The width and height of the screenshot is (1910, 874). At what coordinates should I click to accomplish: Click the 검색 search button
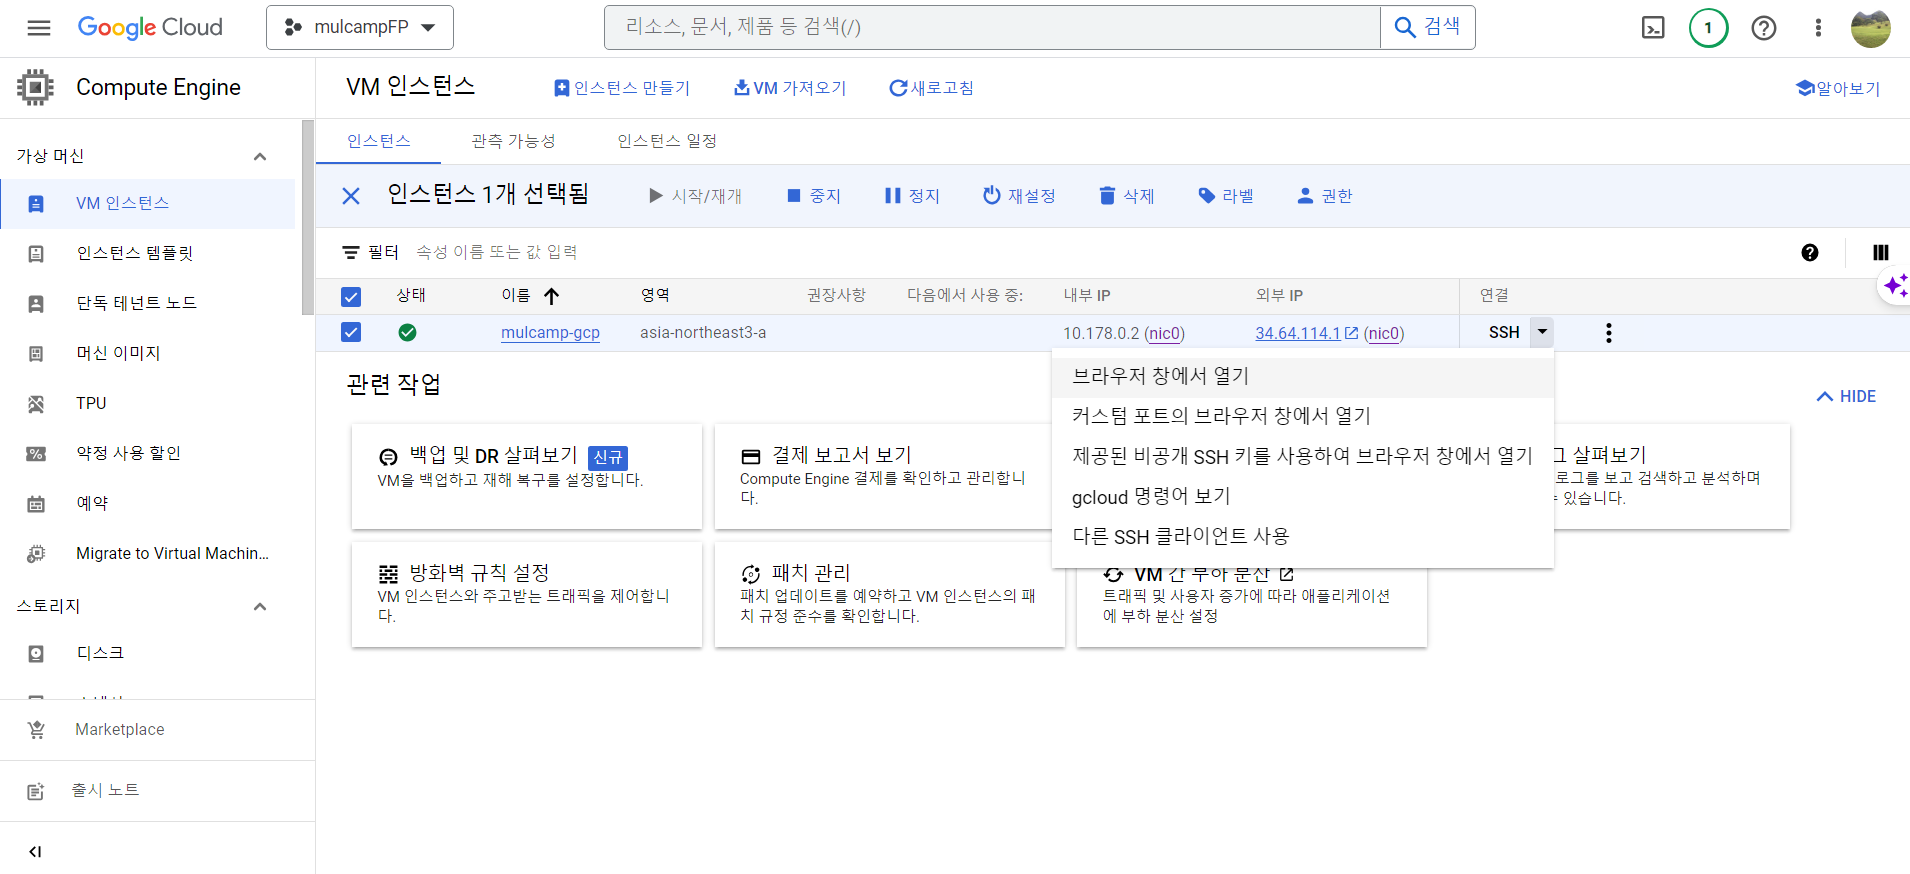coord(1428,27)
